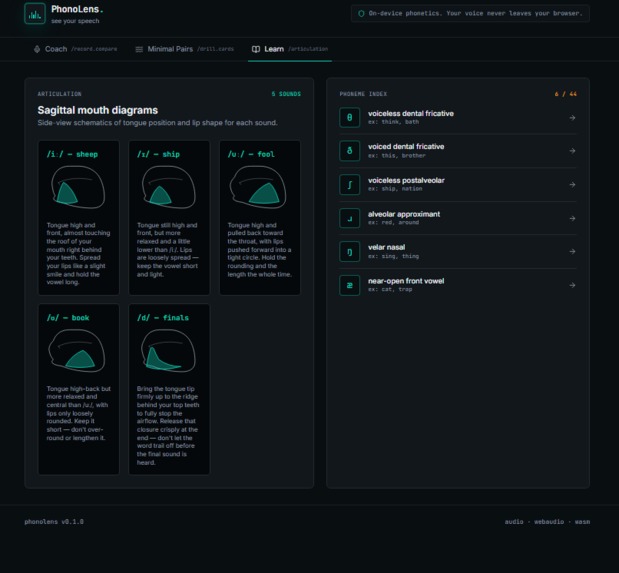Viewport: 619px width, 573px height.
Task: Click the /ɪ/ ship mouth diagram
Action: [x=169, y=187]
